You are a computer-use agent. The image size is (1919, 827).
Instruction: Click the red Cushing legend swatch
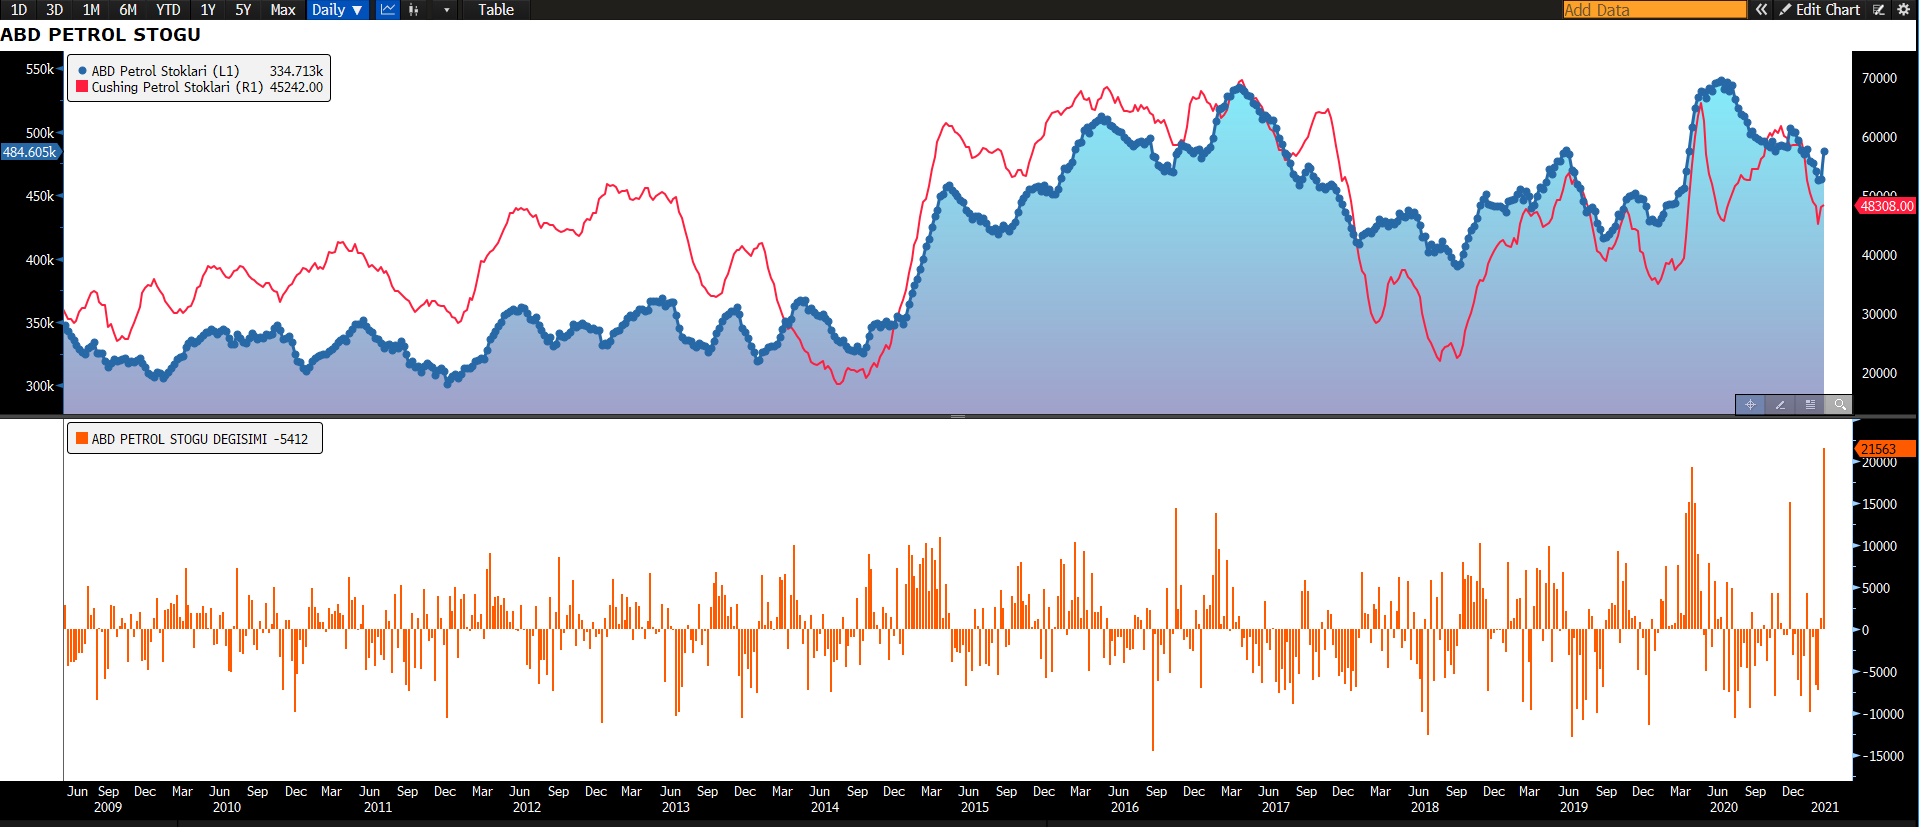[82, 87]
